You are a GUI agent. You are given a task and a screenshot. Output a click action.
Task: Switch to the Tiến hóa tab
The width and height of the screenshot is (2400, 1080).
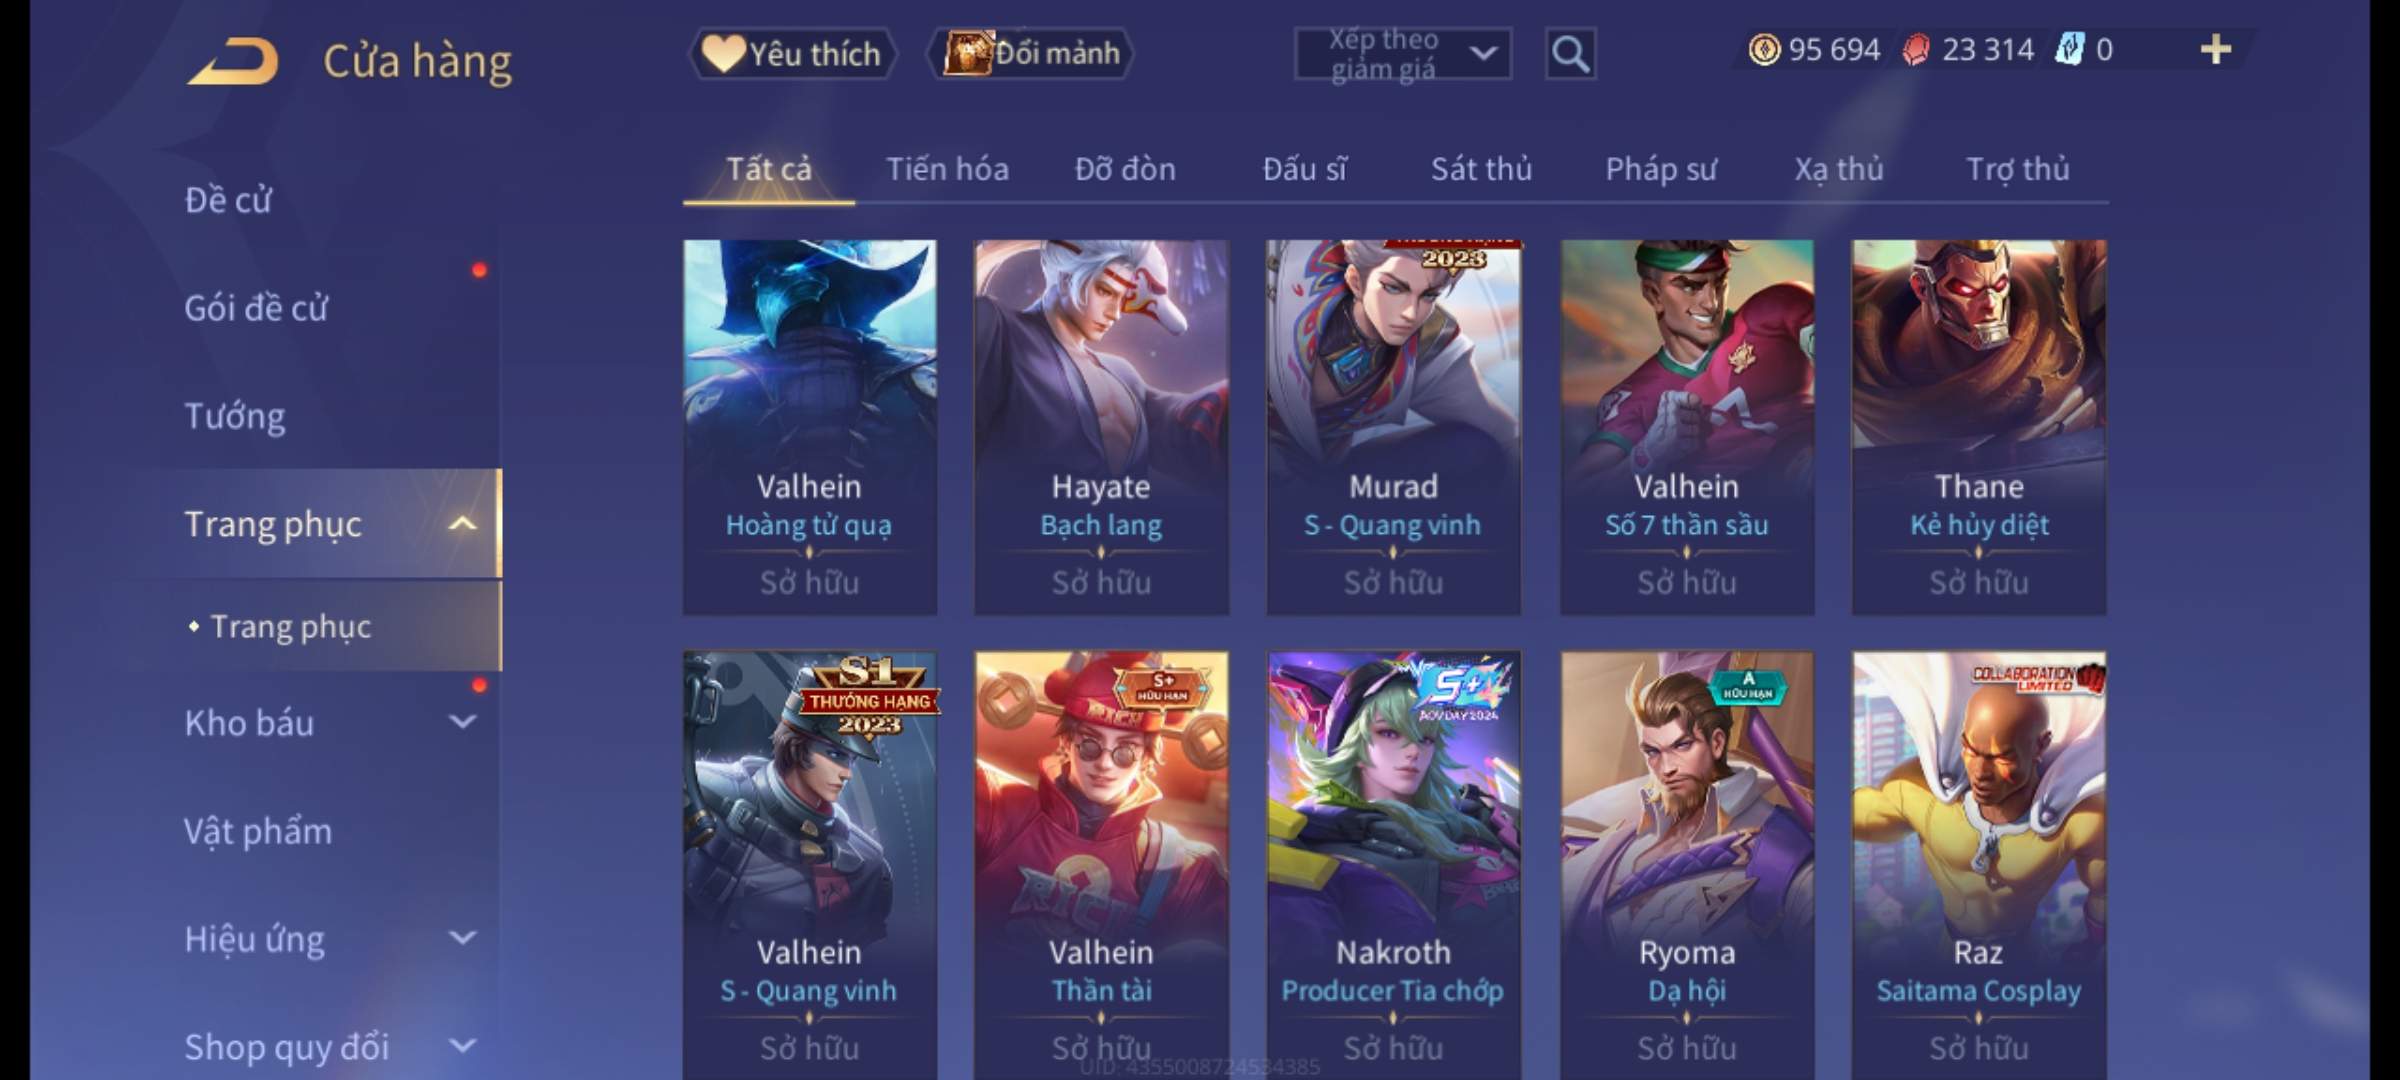click(x=947, y=169)
